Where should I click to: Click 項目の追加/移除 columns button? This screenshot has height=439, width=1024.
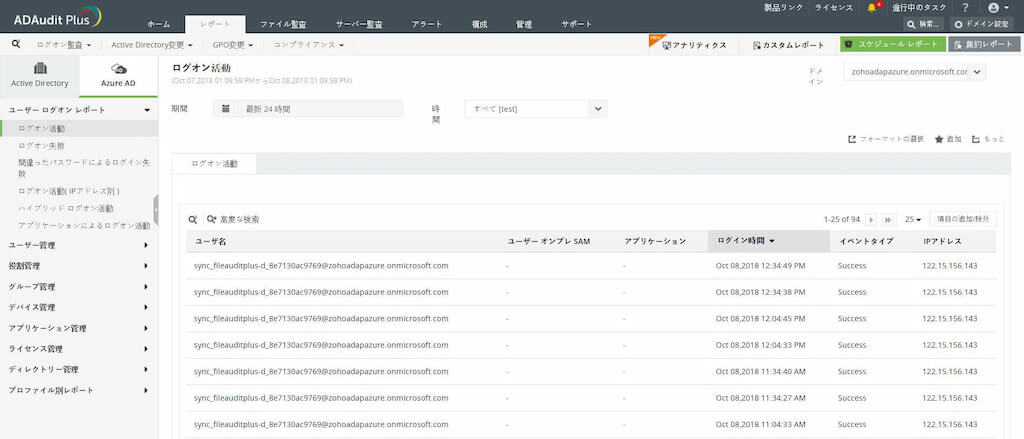(963, 220)
